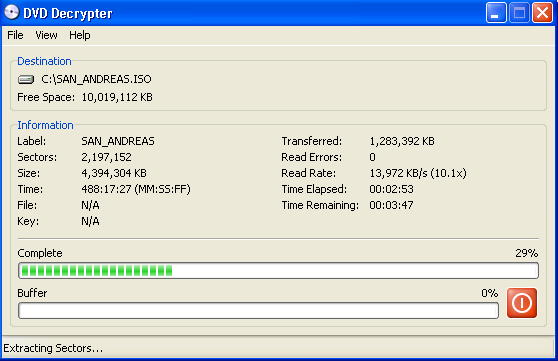Image resolution: width=558 pixels, height=361 pixels.
Task: Select the destination path C:\SAN_ANDREAS.ISO
Action: click(x=96, y=79)
